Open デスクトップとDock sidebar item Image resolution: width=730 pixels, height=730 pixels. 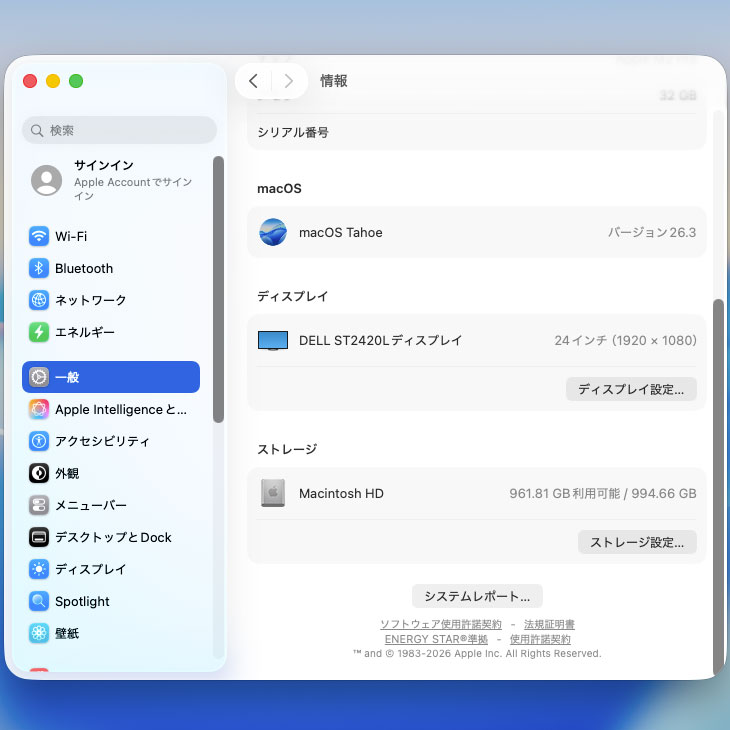[x=113, y=537]
